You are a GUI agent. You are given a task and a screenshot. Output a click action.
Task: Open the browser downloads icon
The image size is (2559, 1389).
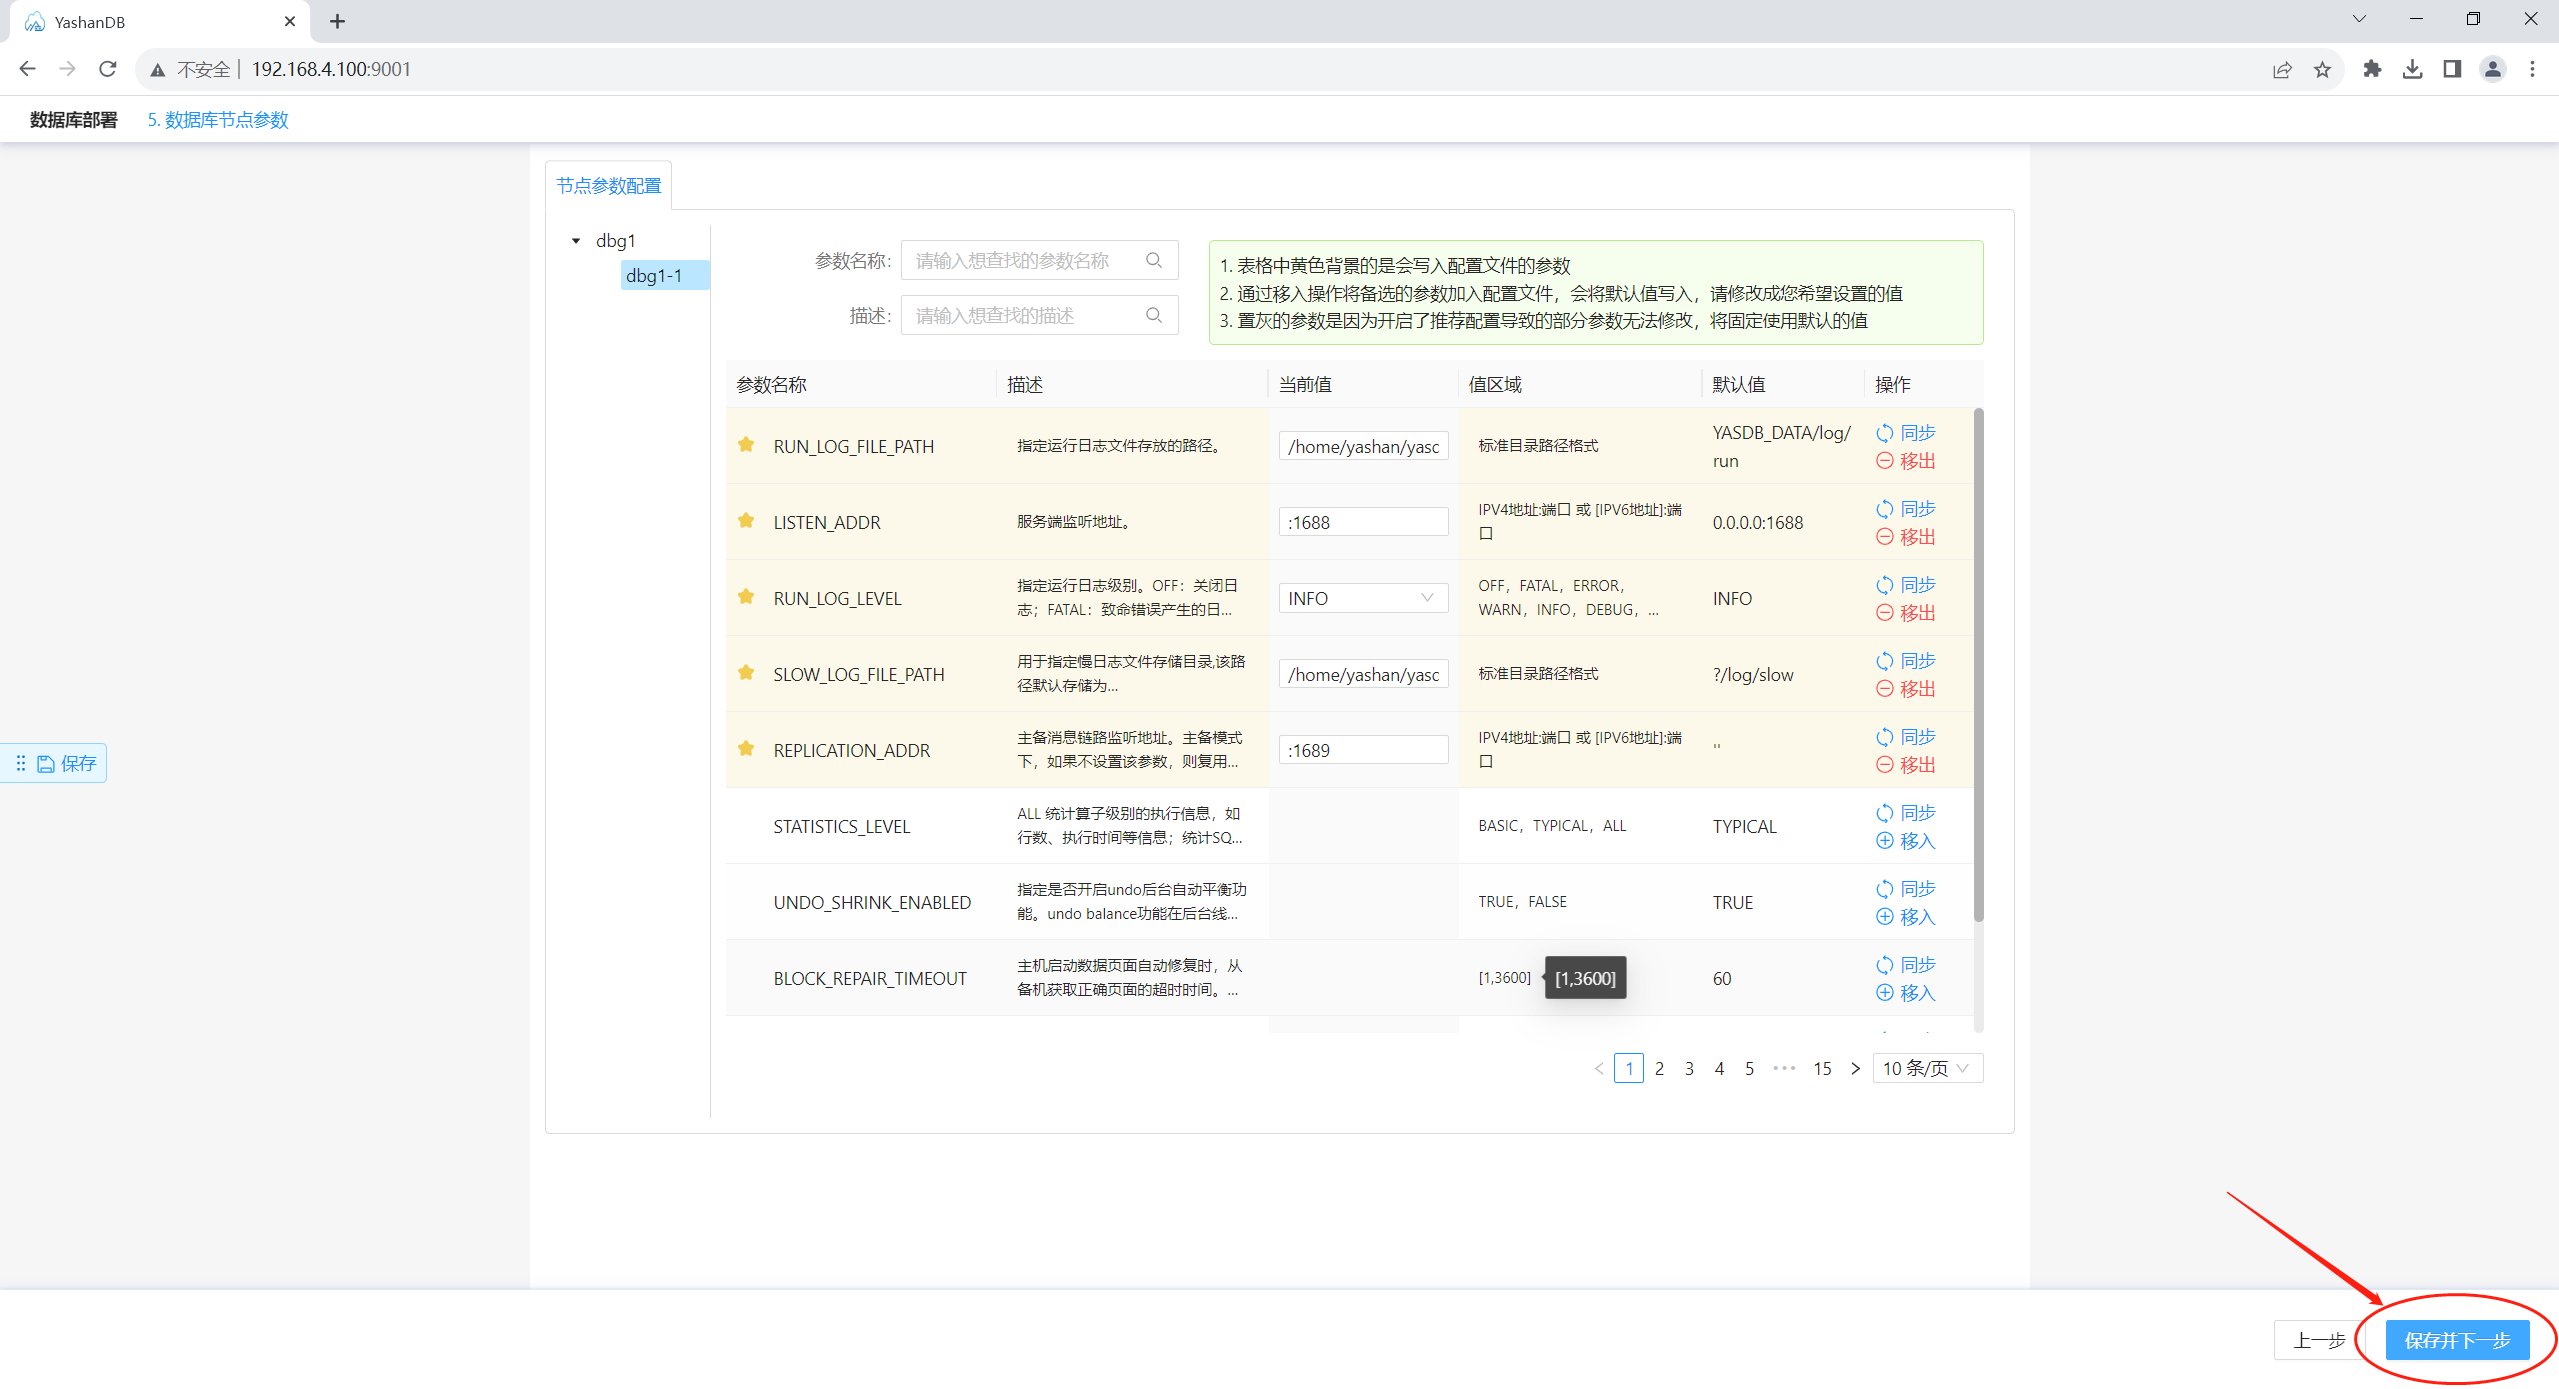coord(2412,69)
